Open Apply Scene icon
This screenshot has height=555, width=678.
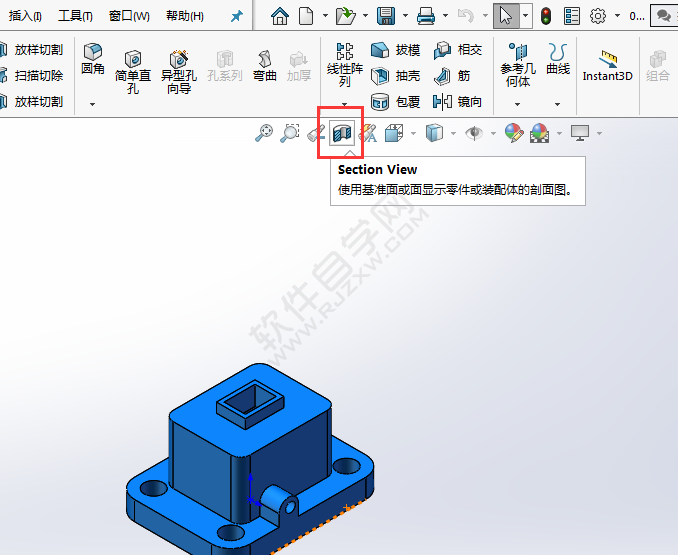pos(540,133)
